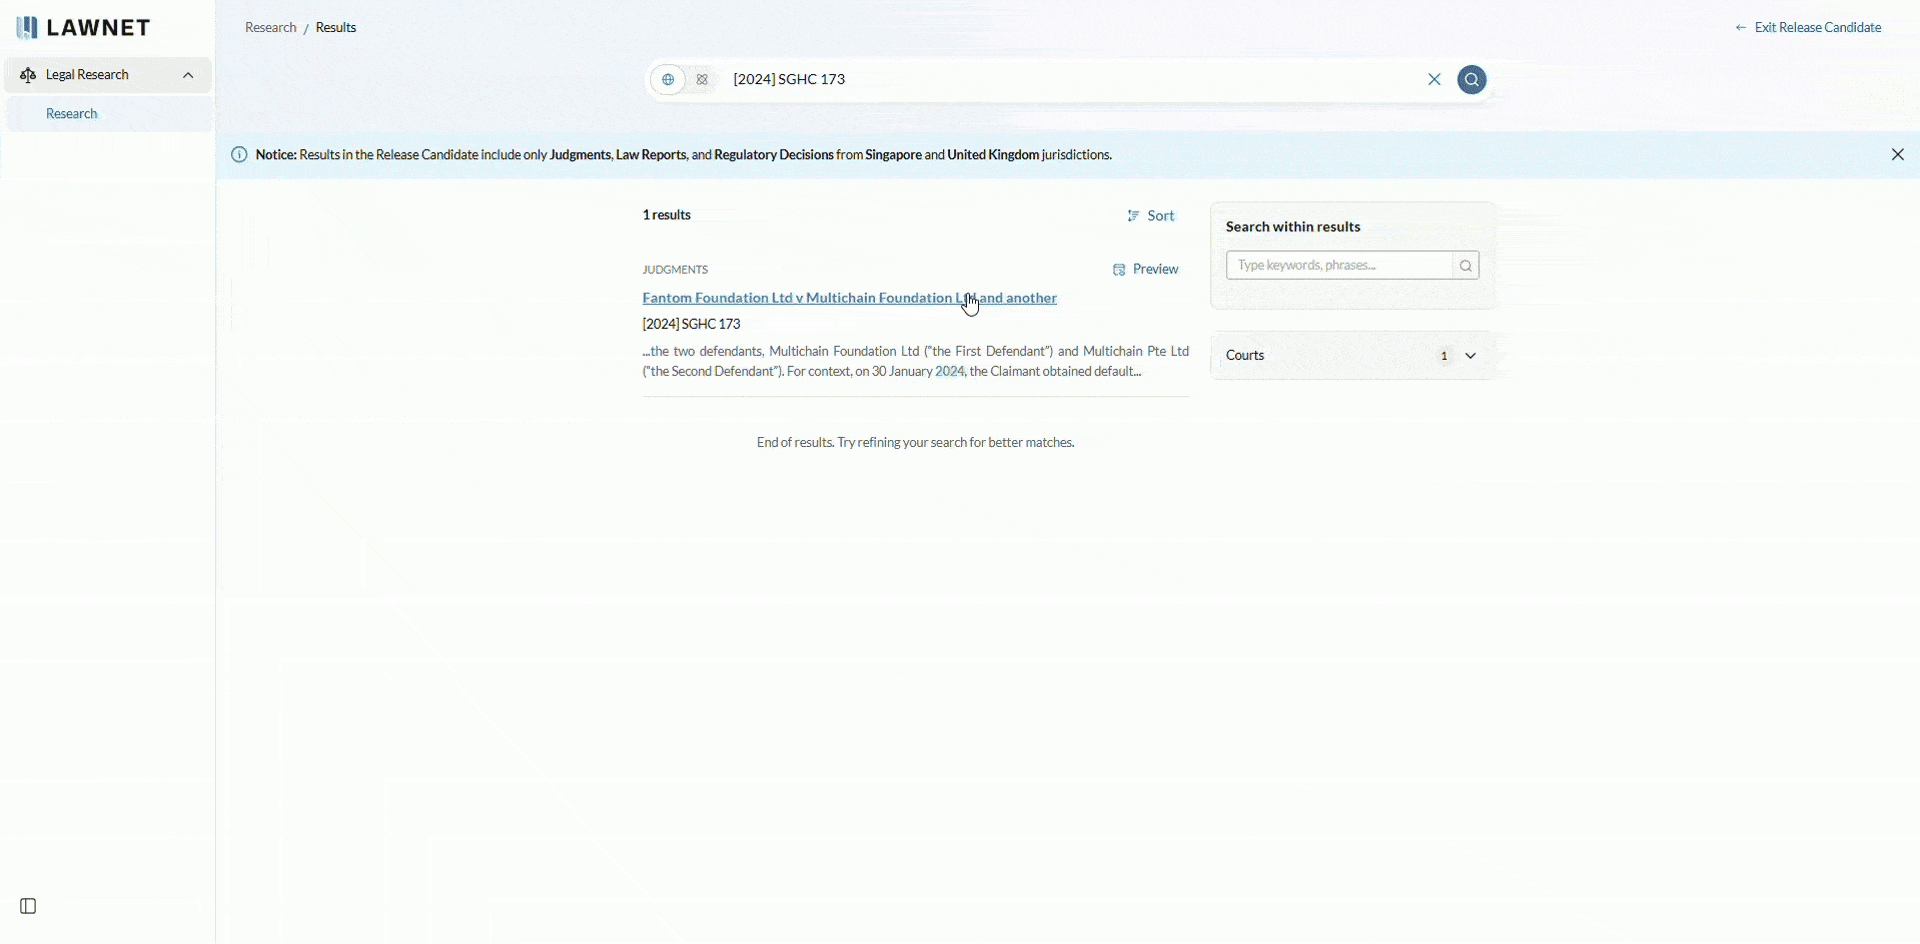Open the Legal Research sidebar section
Viewport: 1920px width, 944px height.
click(108, 76)
